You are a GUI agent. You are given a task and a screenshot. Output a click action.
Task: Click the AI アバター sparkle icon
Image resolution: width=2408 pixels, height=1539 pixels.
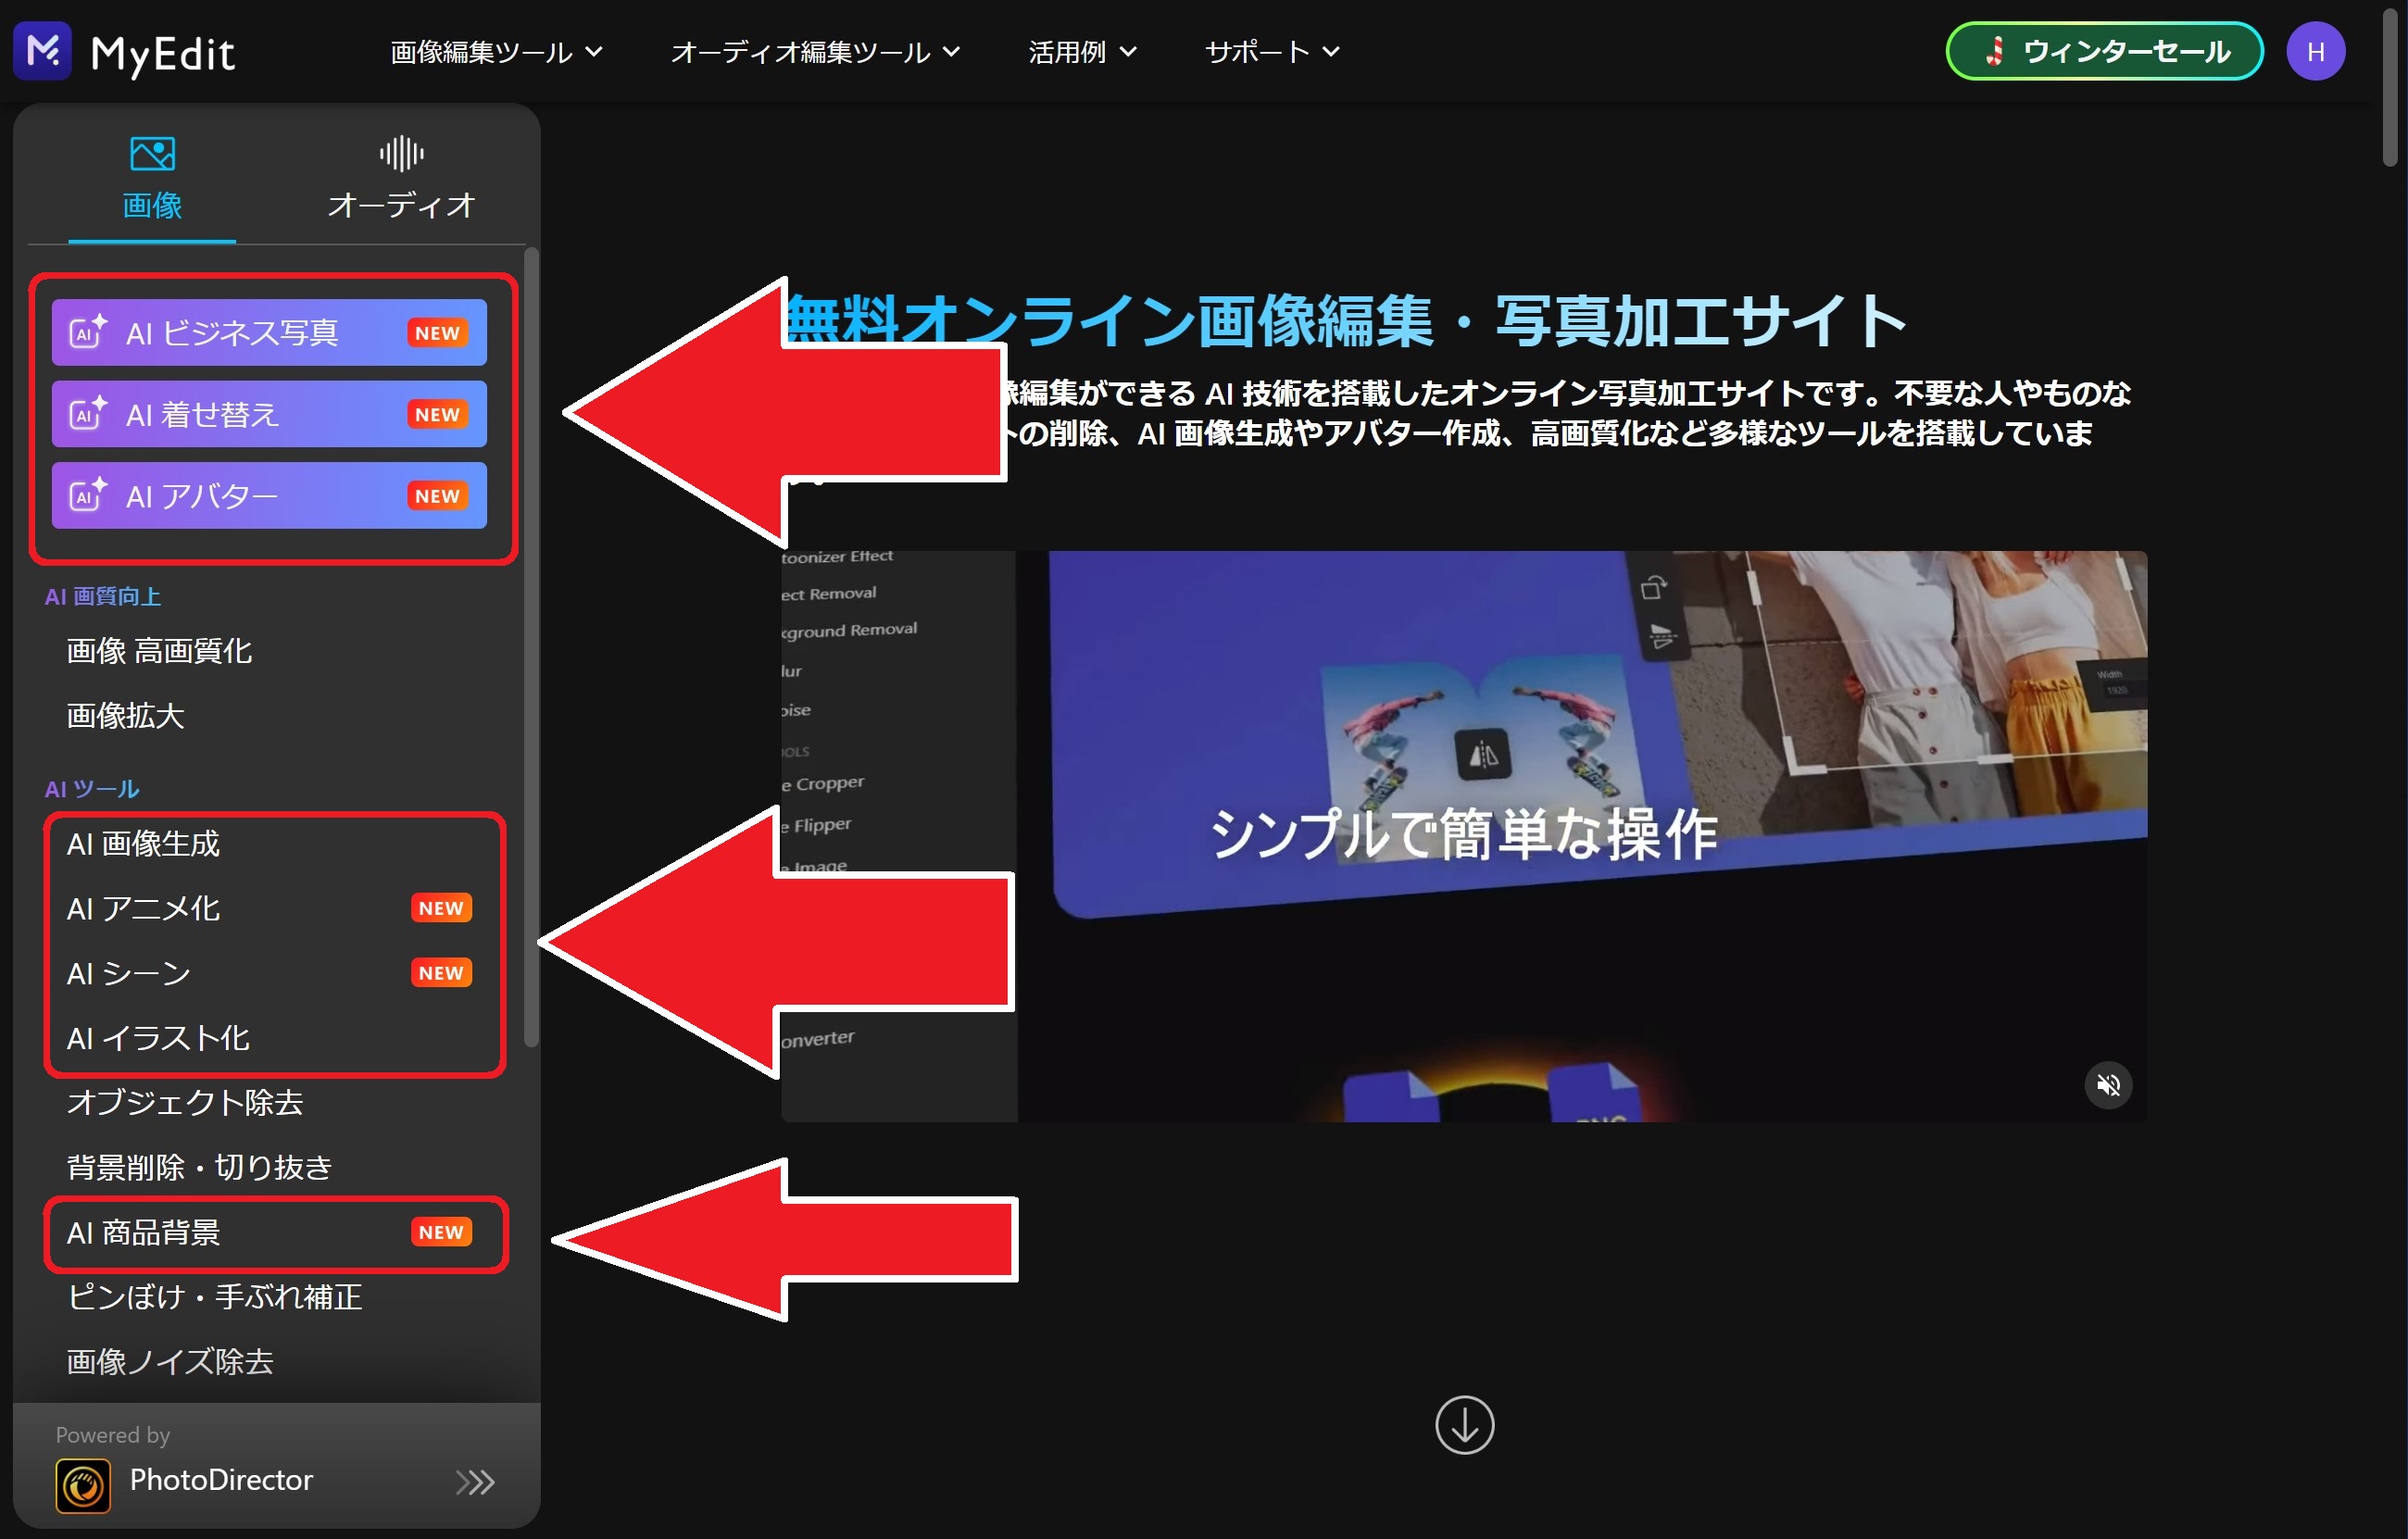tap(87, 495)
